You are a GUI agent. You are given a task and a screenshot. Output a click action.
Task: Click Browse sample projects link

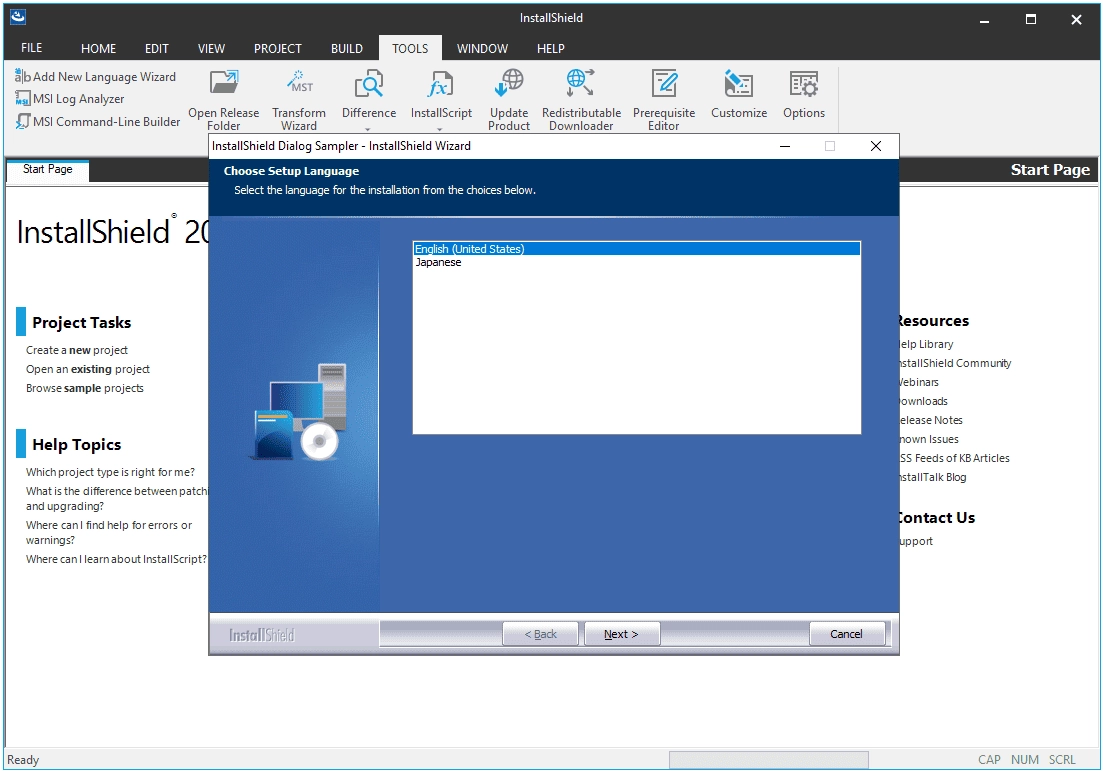[x=84, y=388]
